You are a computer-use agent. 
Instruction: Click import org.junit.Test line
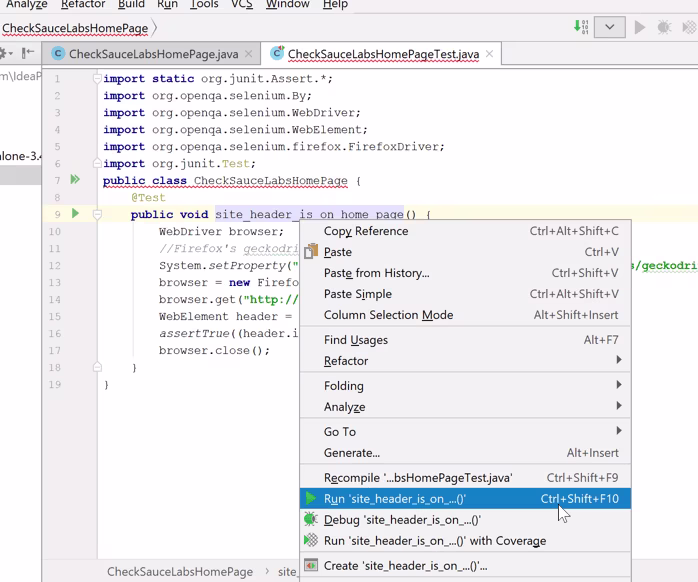[179, 164]
